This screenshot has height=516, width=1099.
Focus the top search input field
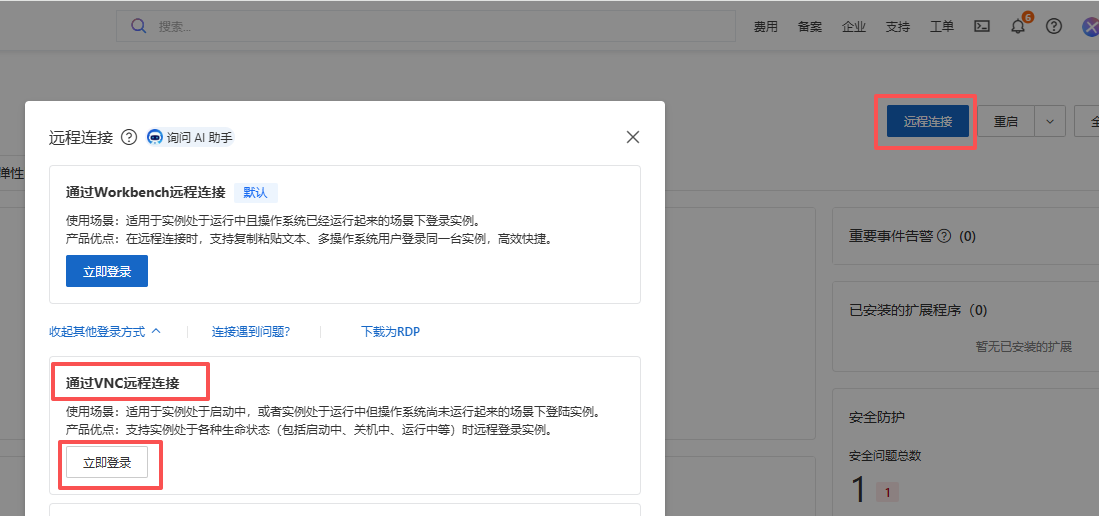(x=425, y=27)
